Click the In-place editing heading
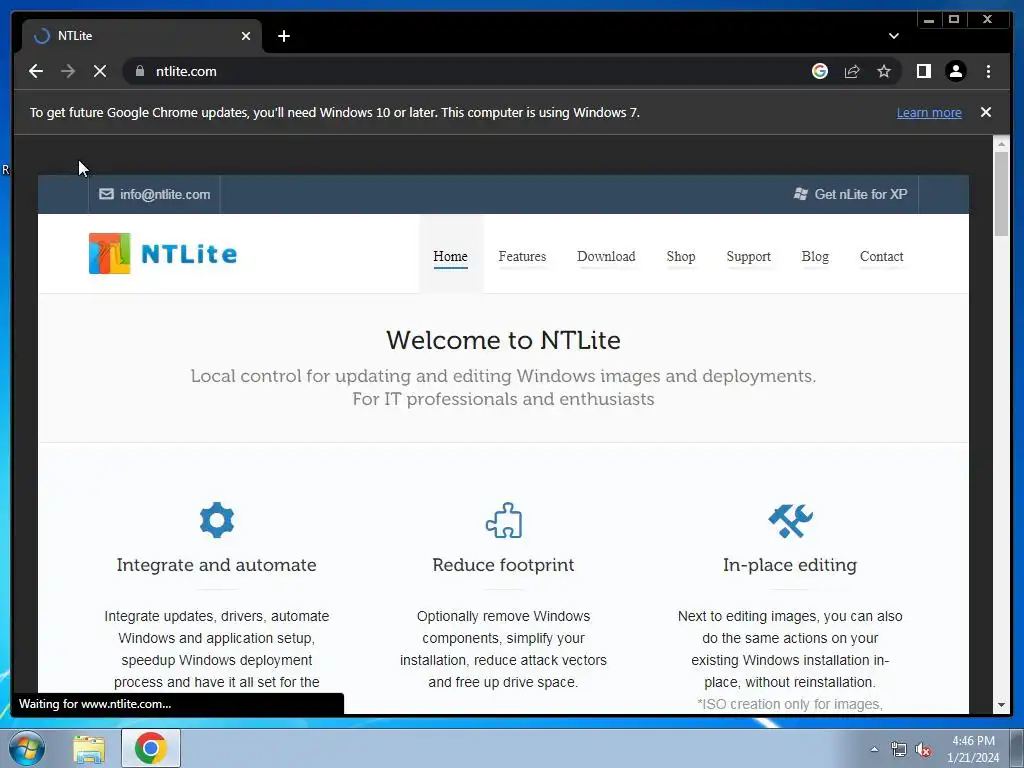Screen dimensions: 1024x768 [790, 566]
